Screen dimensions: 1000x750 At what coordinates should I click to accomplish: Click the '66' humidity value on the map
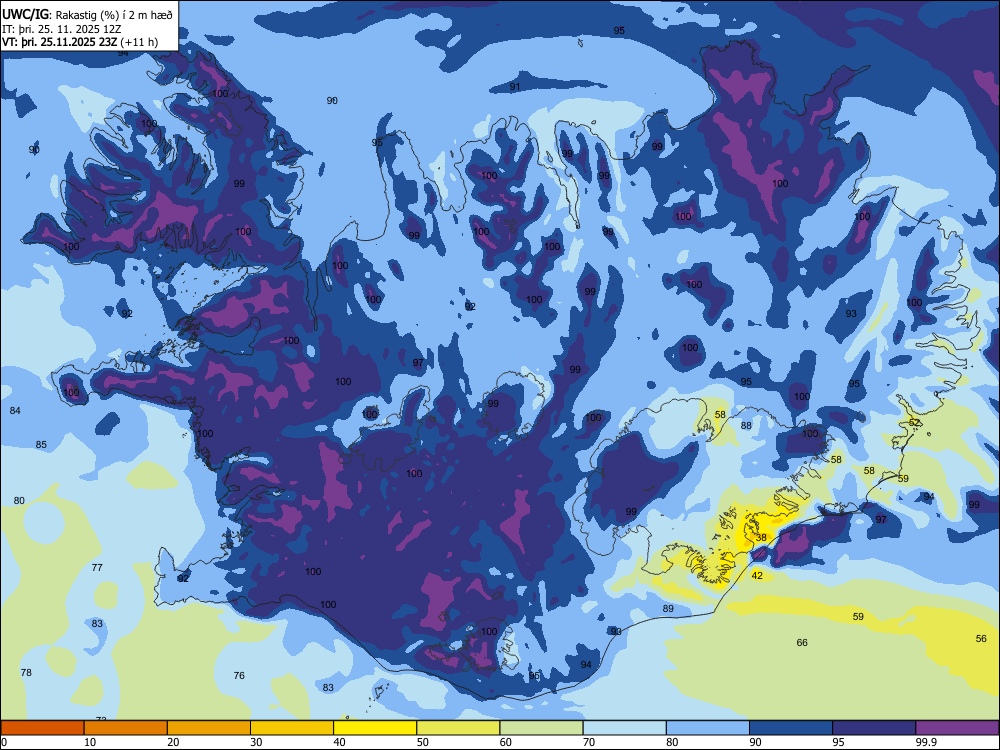(x=802, y=642)
